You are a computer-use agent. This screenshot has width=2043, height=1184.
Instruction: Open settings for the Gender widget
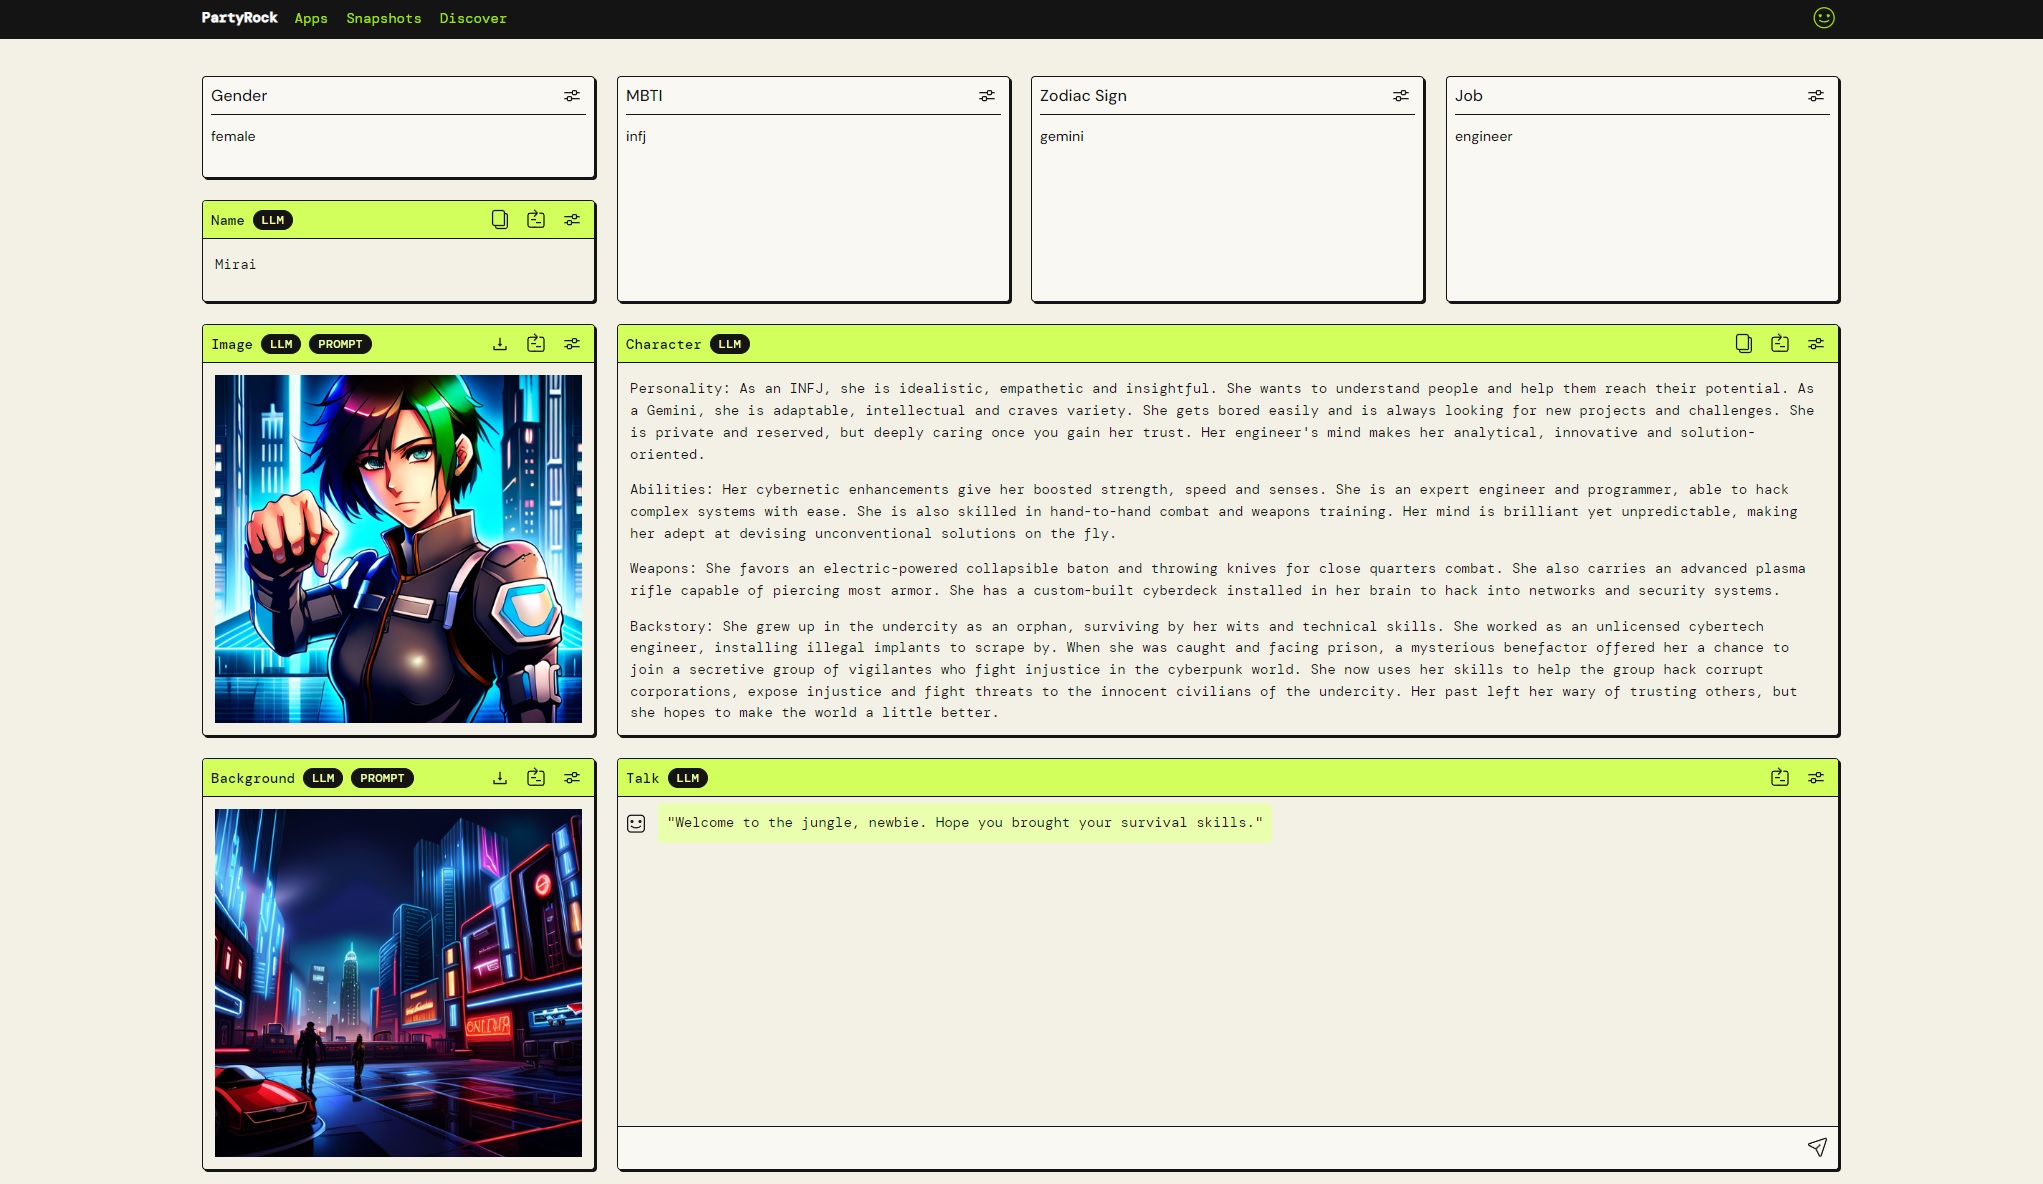[x=572, y=96]
